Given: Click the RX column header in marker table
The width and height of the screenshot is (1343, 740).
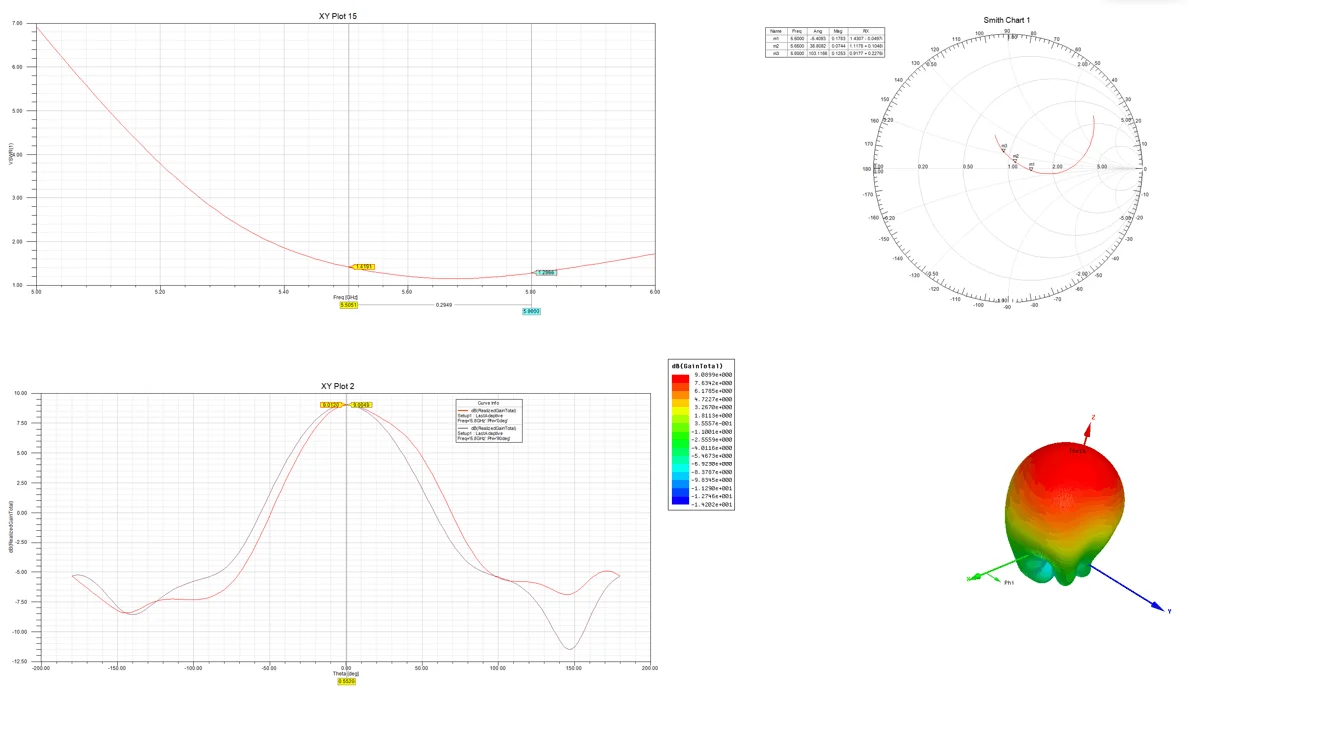Looking at the screenshot, I should tap(866, 32).
